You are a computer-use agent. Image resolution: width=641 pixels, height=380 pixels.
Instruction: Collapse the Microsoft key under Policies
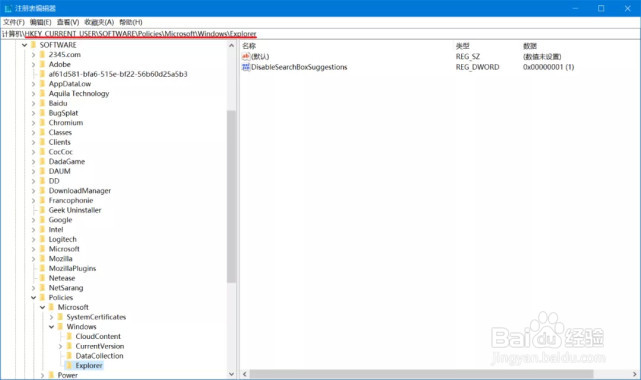point(43,307)
